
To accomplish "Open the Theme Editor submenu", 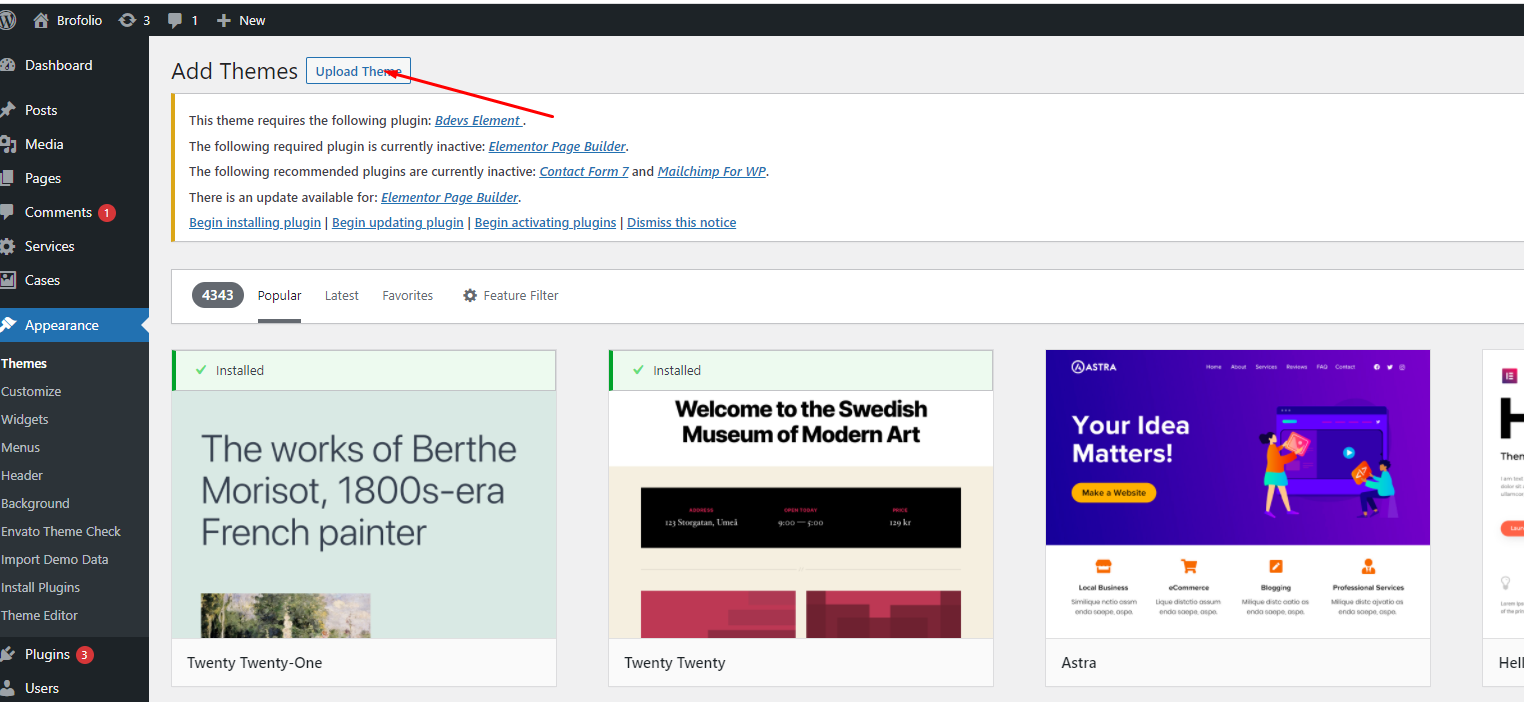I will pos(39,615).
